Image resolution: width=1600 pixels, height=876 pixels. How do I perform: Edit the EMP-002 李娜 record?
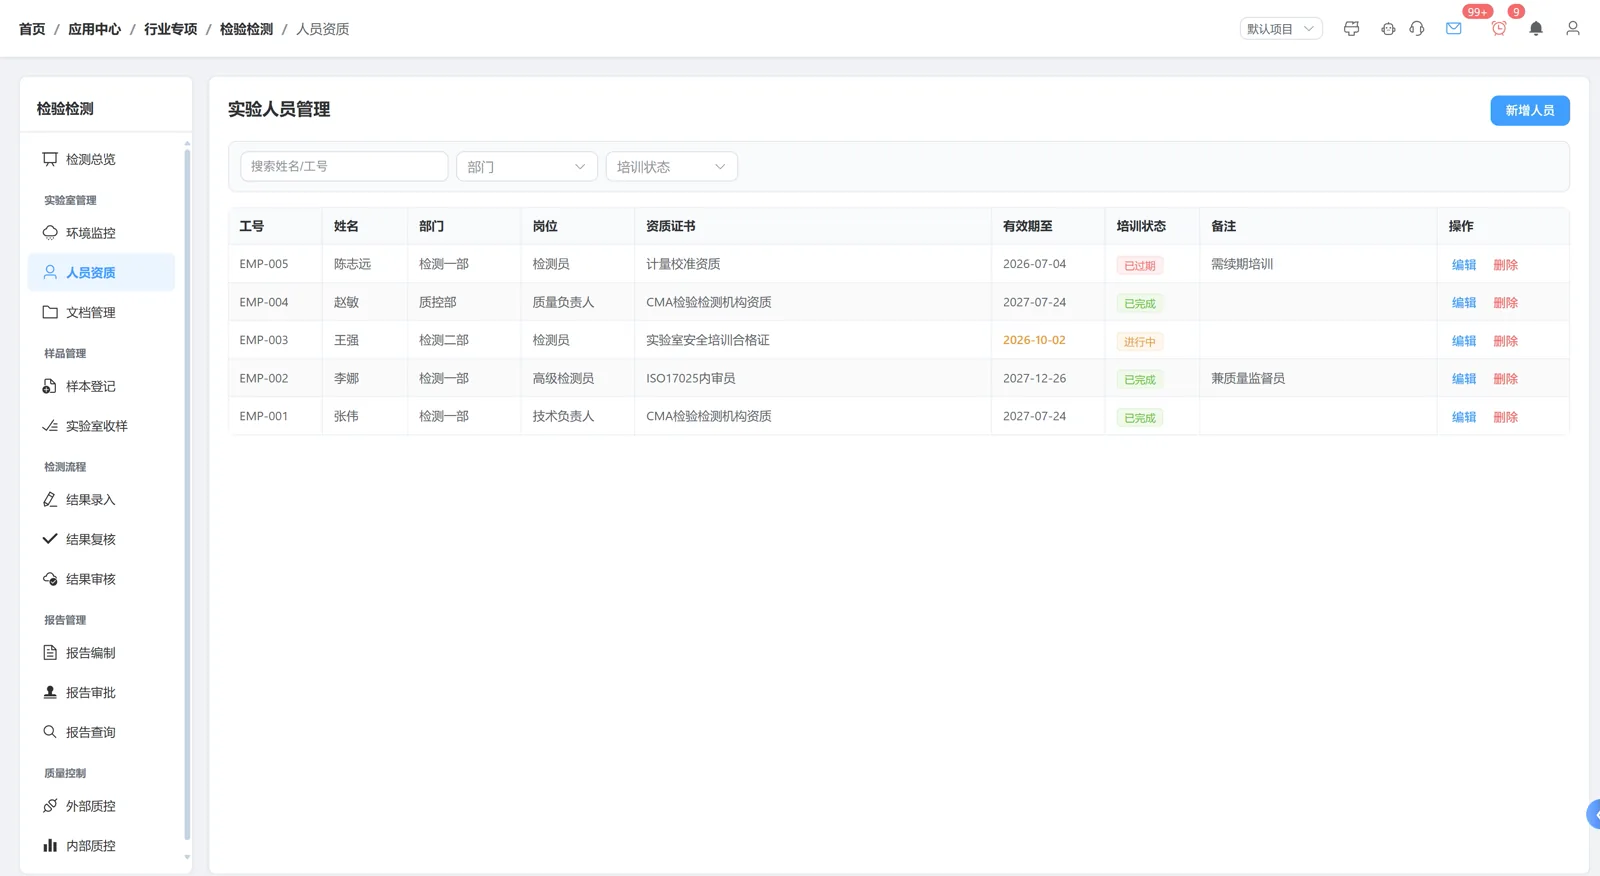pos(1464,379)
